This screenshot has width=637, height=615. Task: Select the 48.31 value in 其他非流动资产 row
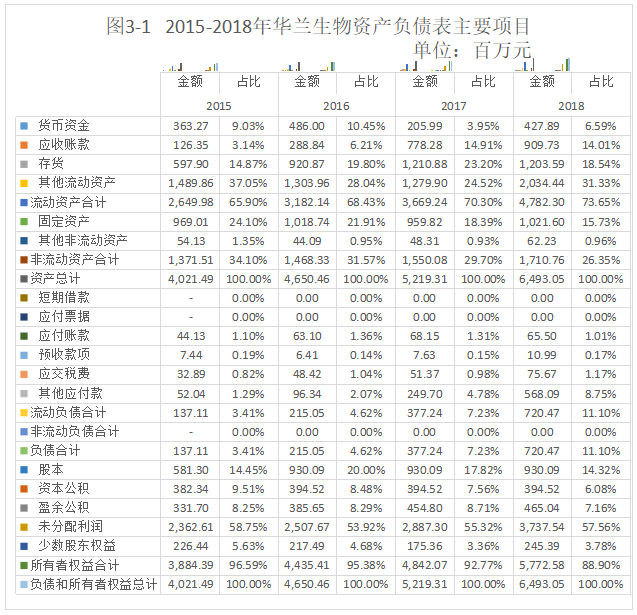coord(425,241)
